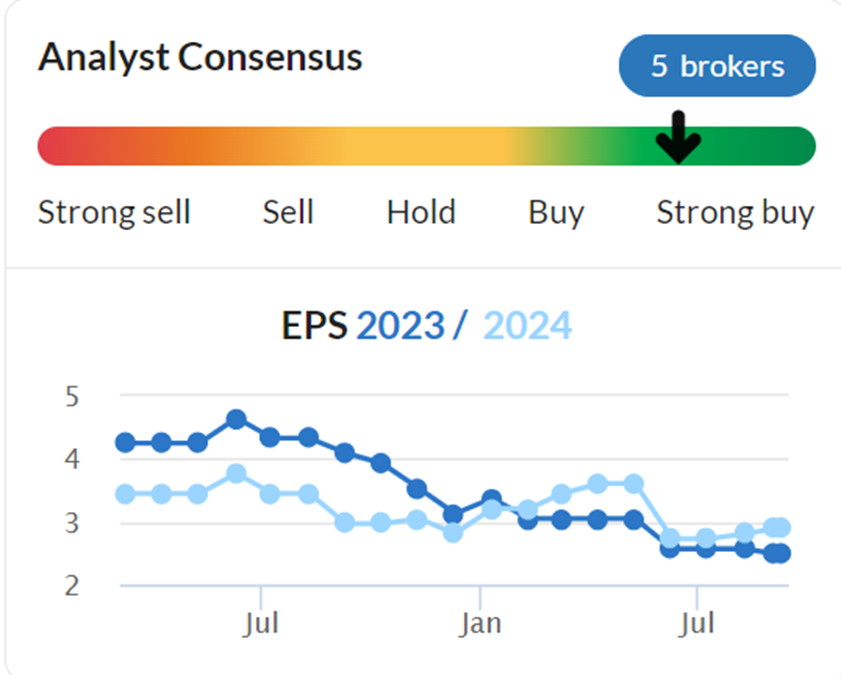
Task: Click the Buy rating label
Action: [x=556, y=213]
